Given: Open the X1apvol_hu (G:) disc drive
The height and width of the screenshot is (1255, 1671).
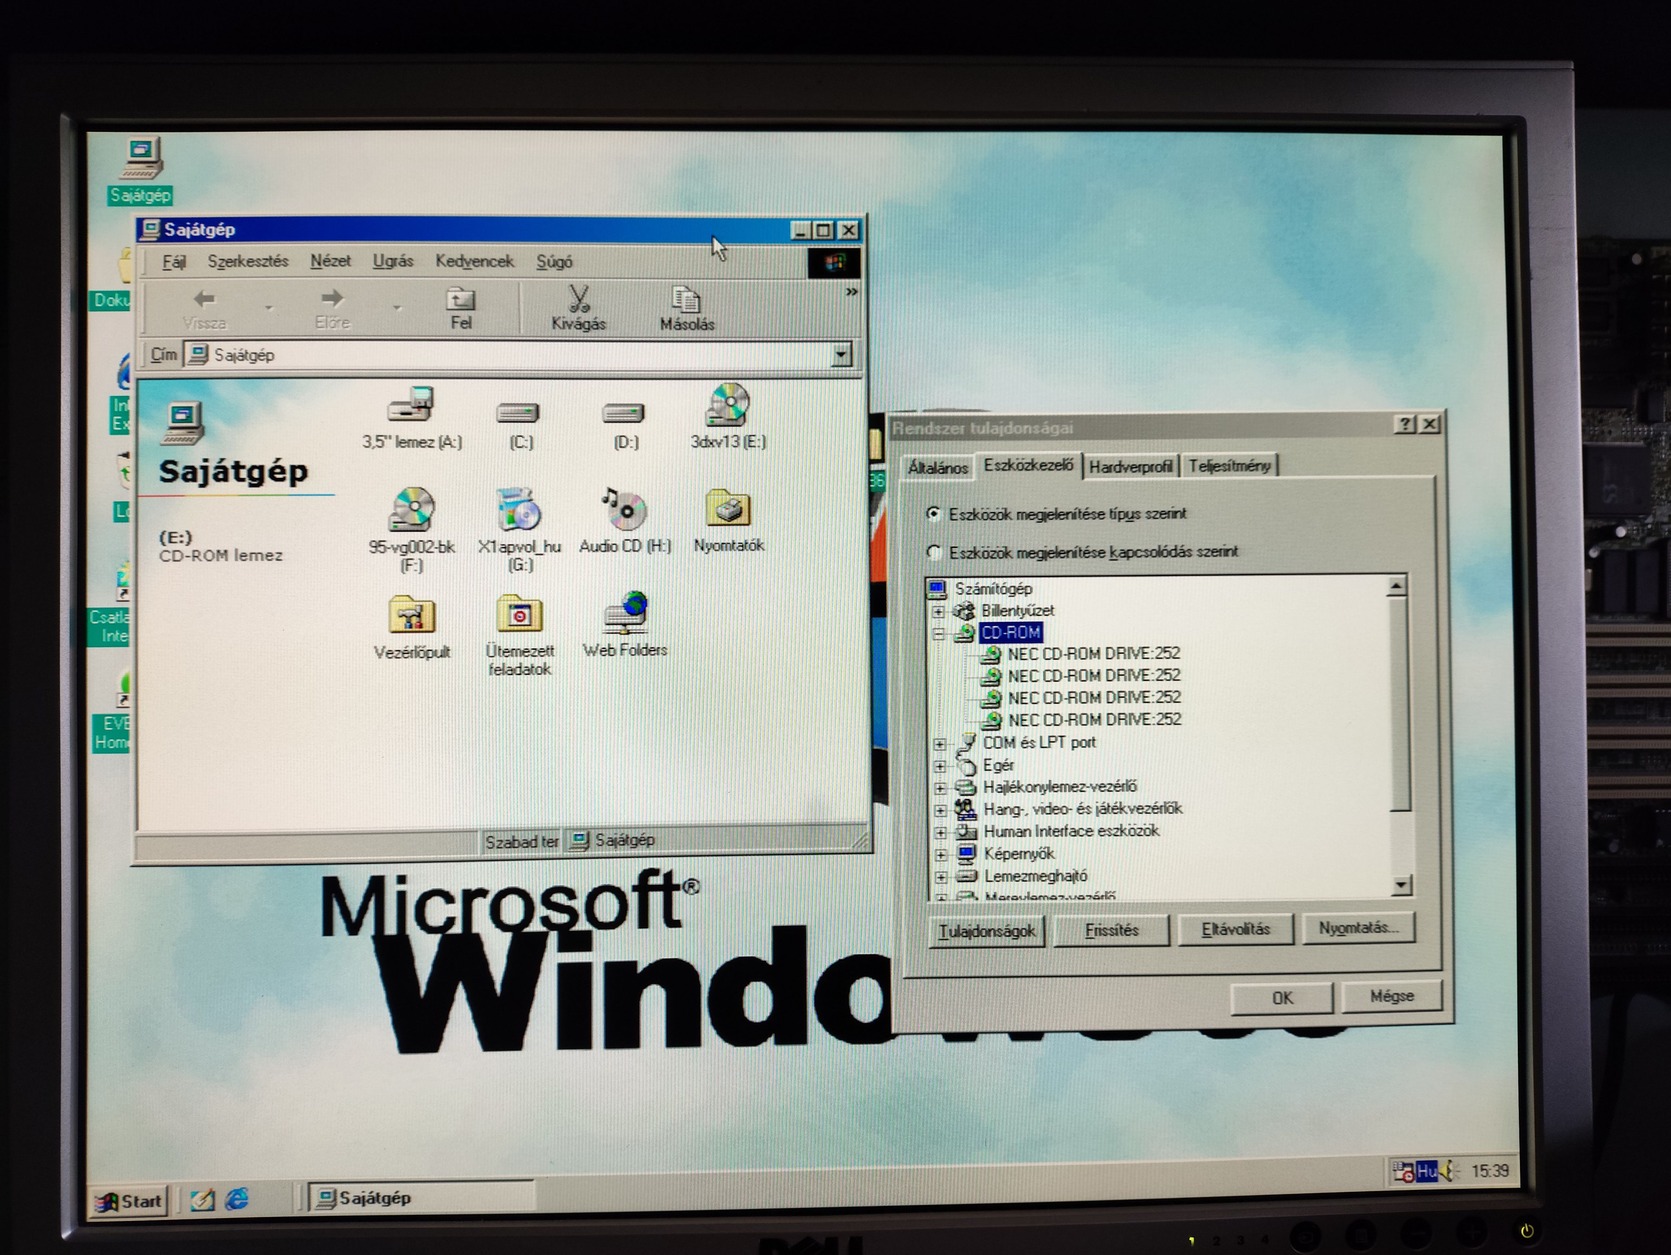Looking at the screenshot, I should [519, 530].
